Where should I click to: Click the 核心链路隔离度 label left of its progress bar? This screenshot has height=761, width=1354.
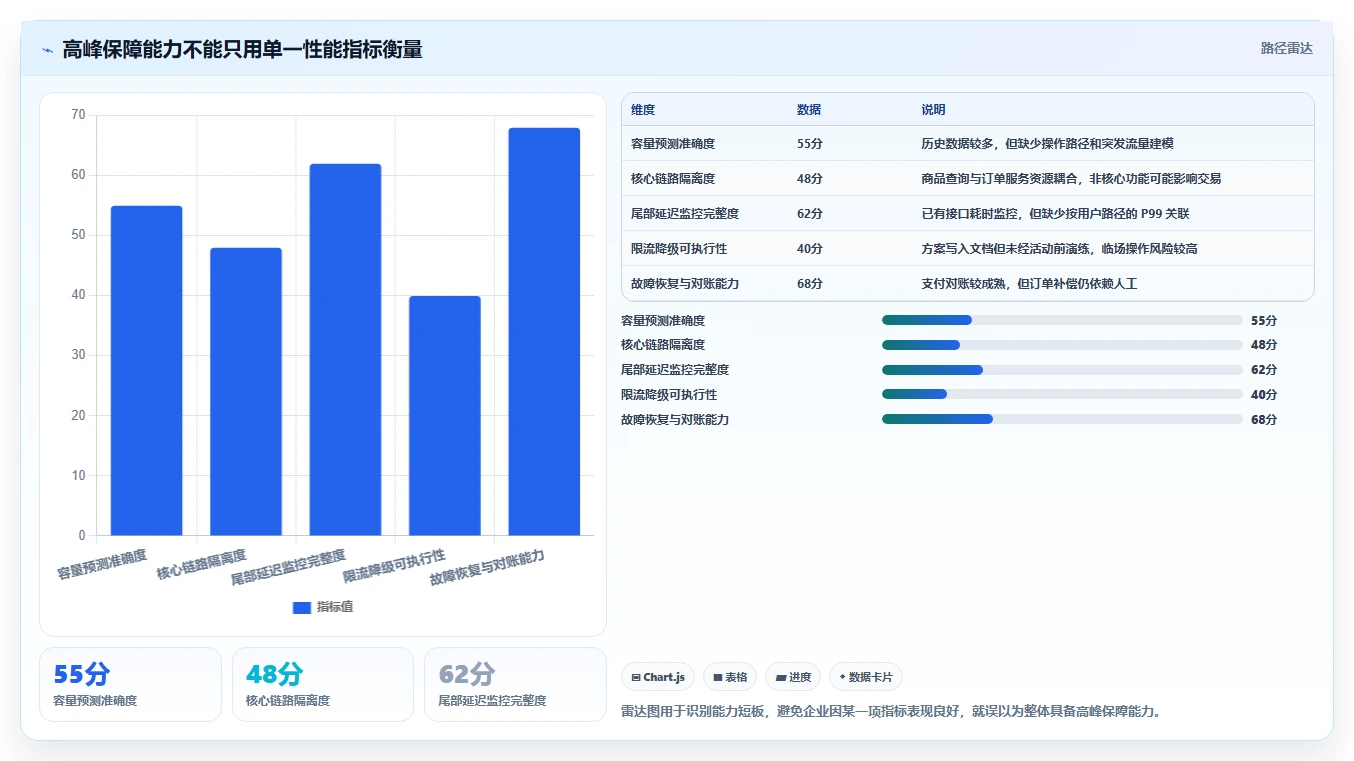[x=663, y=345]
